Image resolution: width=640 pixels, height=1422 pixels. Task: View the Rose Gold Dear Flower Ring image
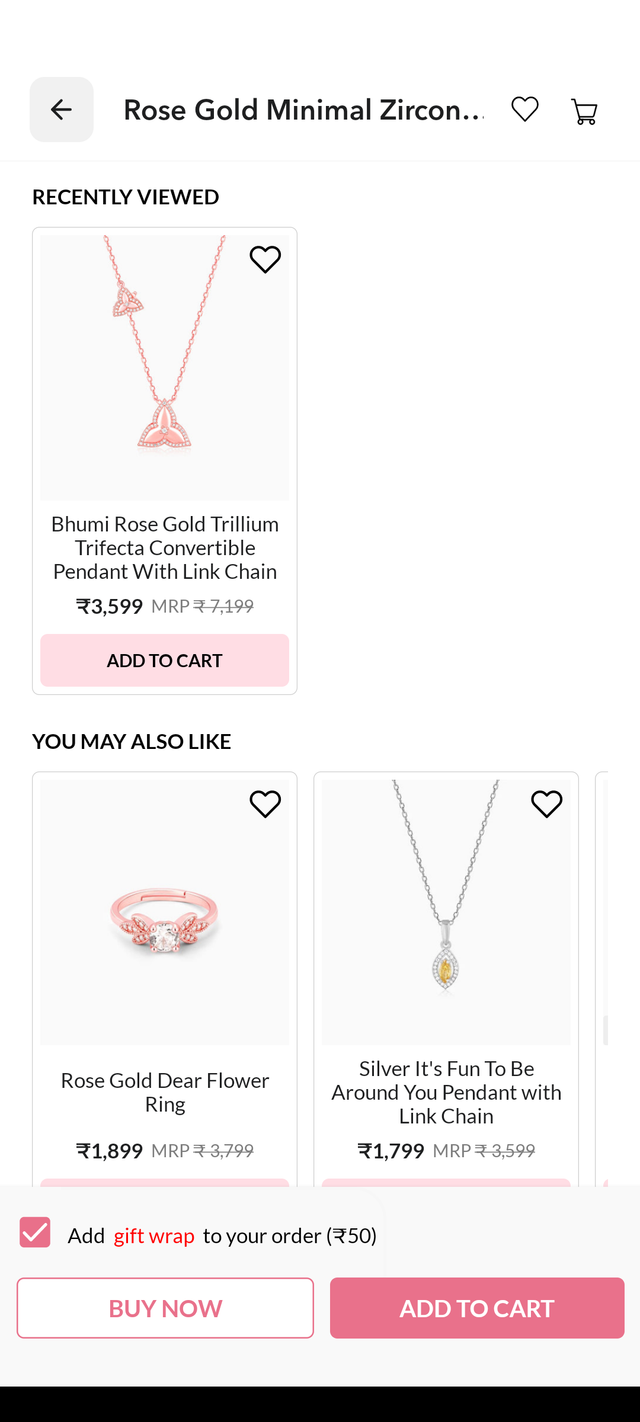pyautogui.click(x=164, y=912)
